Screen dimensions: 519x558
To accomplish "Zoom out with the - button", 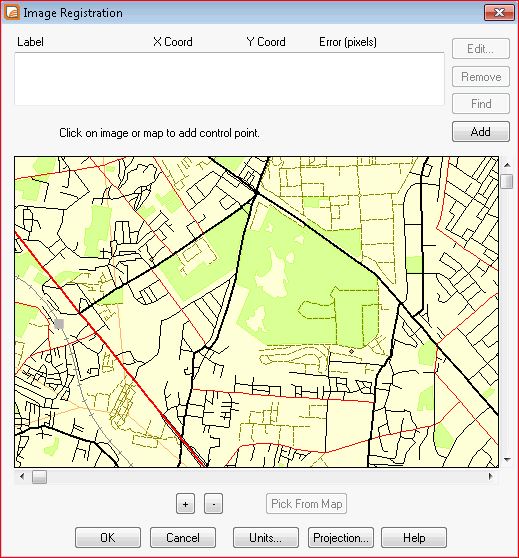I will click(214, 504).
